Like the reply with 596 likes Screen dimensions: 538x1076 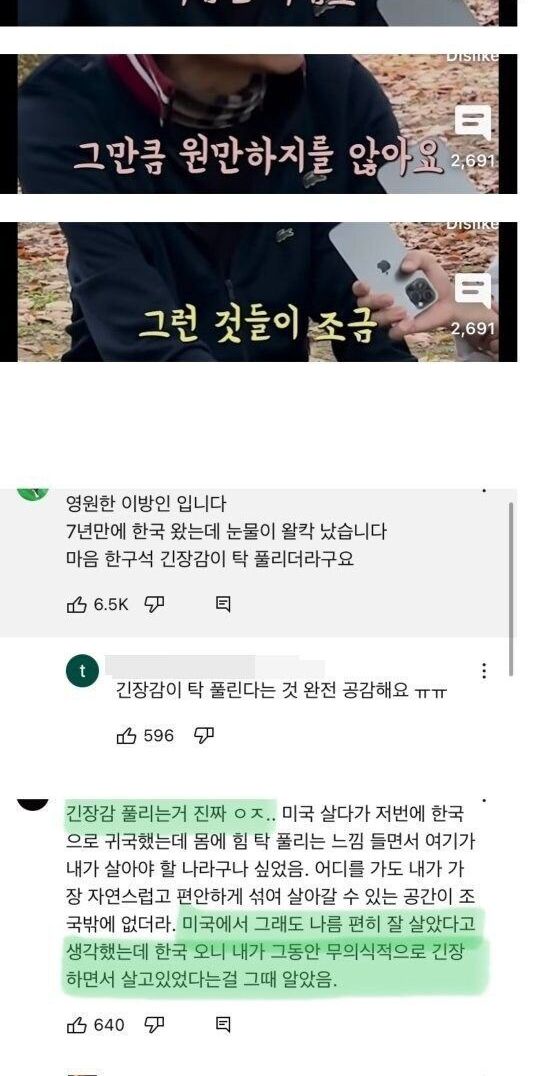[127, 736]
